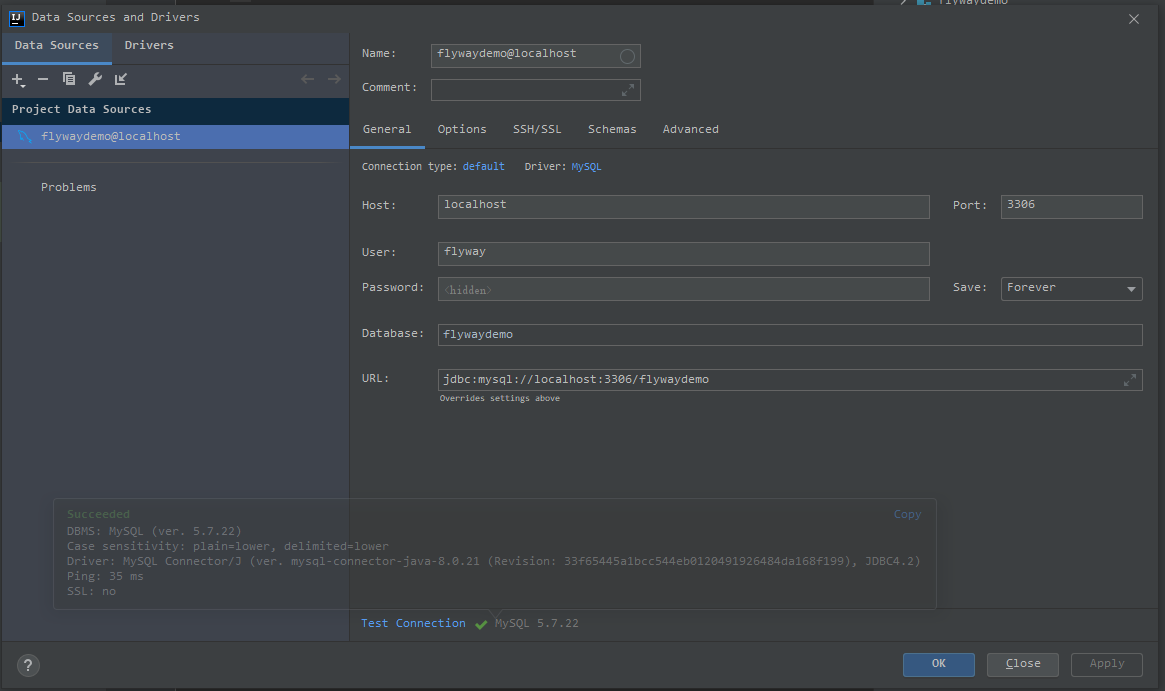
Task: Expand the URL field editor
Action: coord(1129,380)
